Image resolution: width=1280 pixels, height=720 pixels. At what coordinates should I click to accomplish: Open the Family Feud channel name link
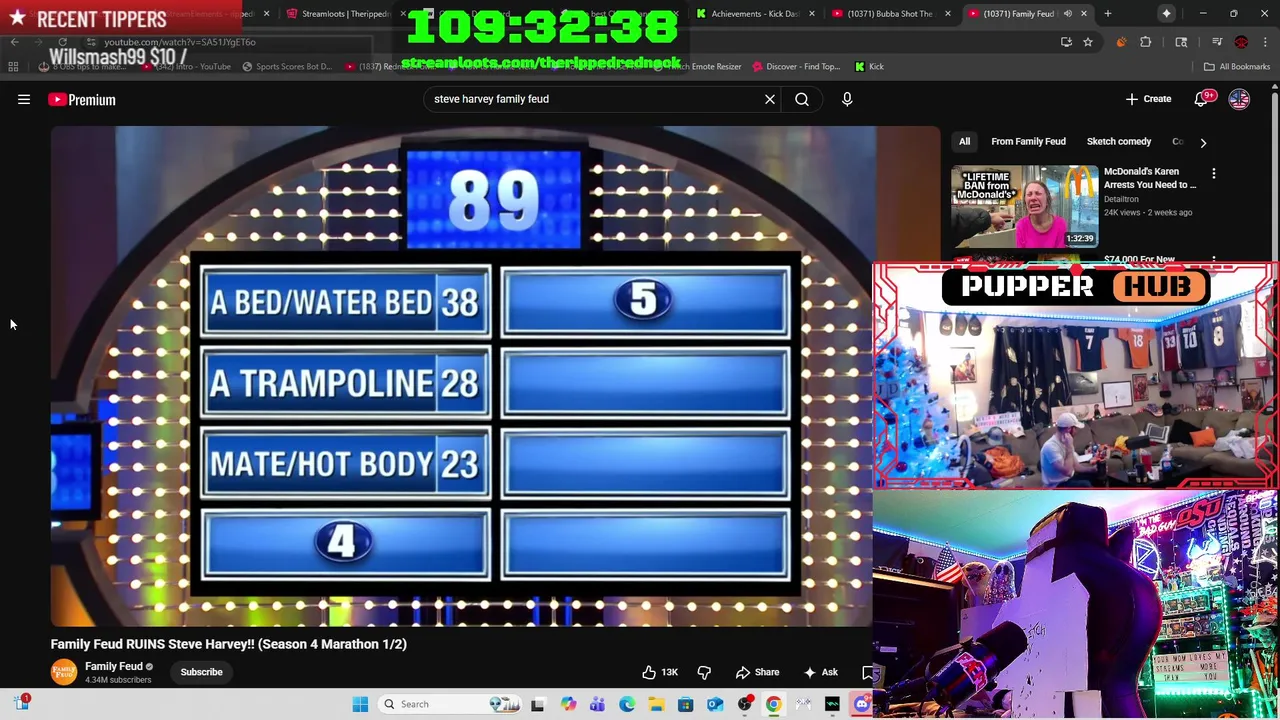114,666
